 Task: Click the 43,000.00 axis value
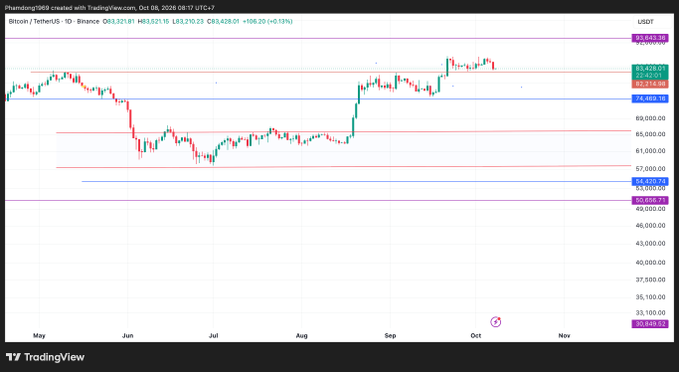click(650, 243)
